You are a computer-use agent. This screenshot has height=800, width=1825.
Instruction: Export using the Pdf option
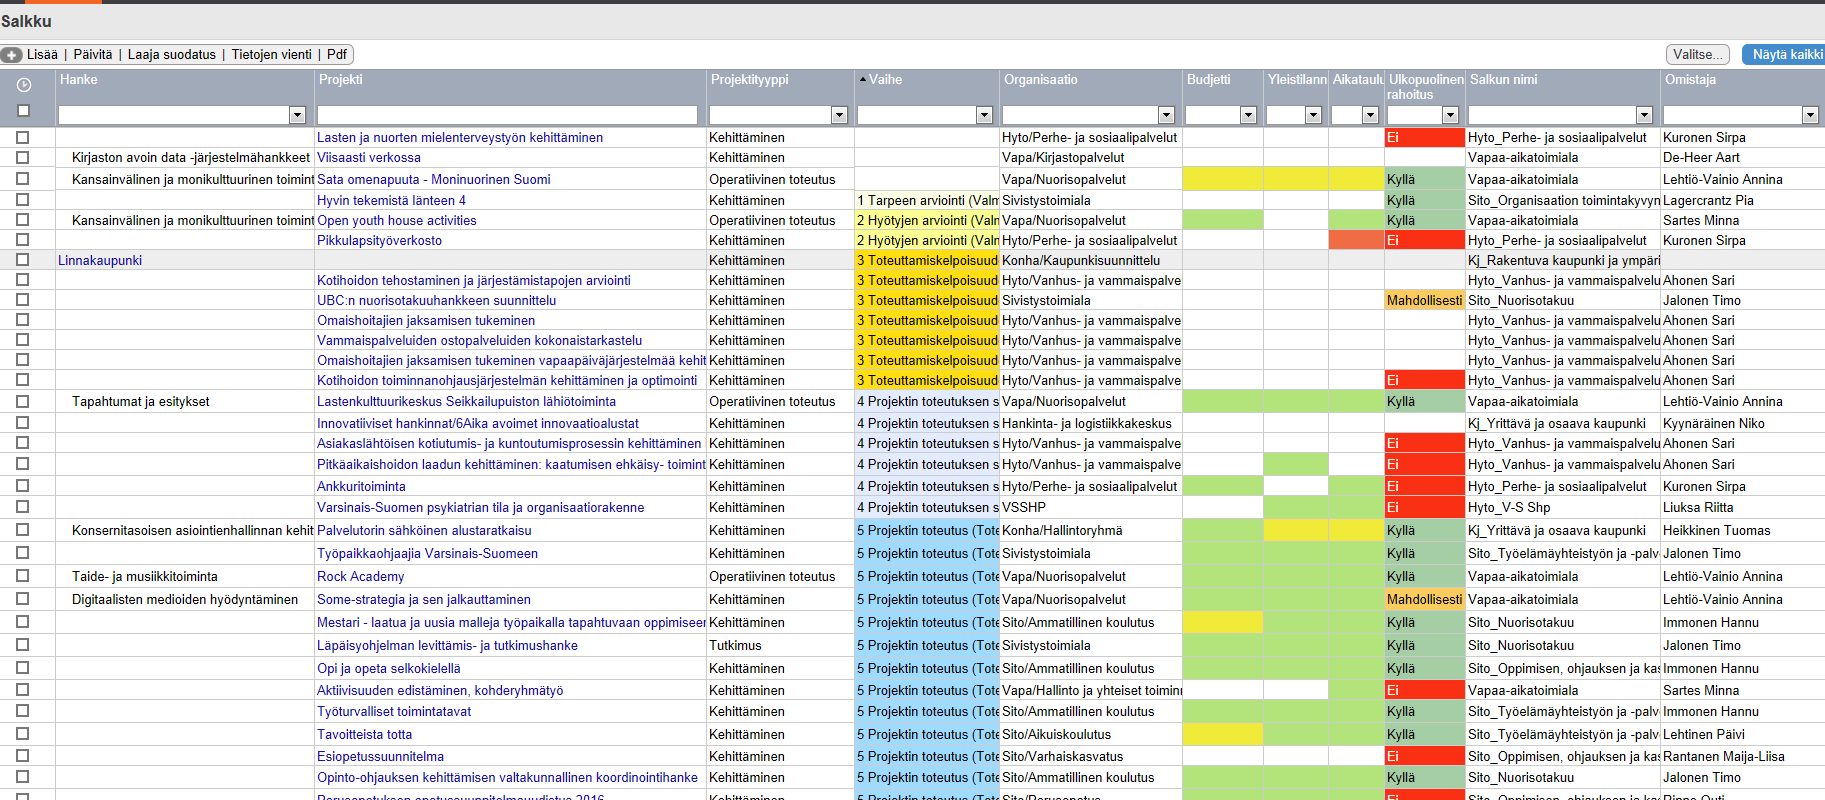click(337, 55)
